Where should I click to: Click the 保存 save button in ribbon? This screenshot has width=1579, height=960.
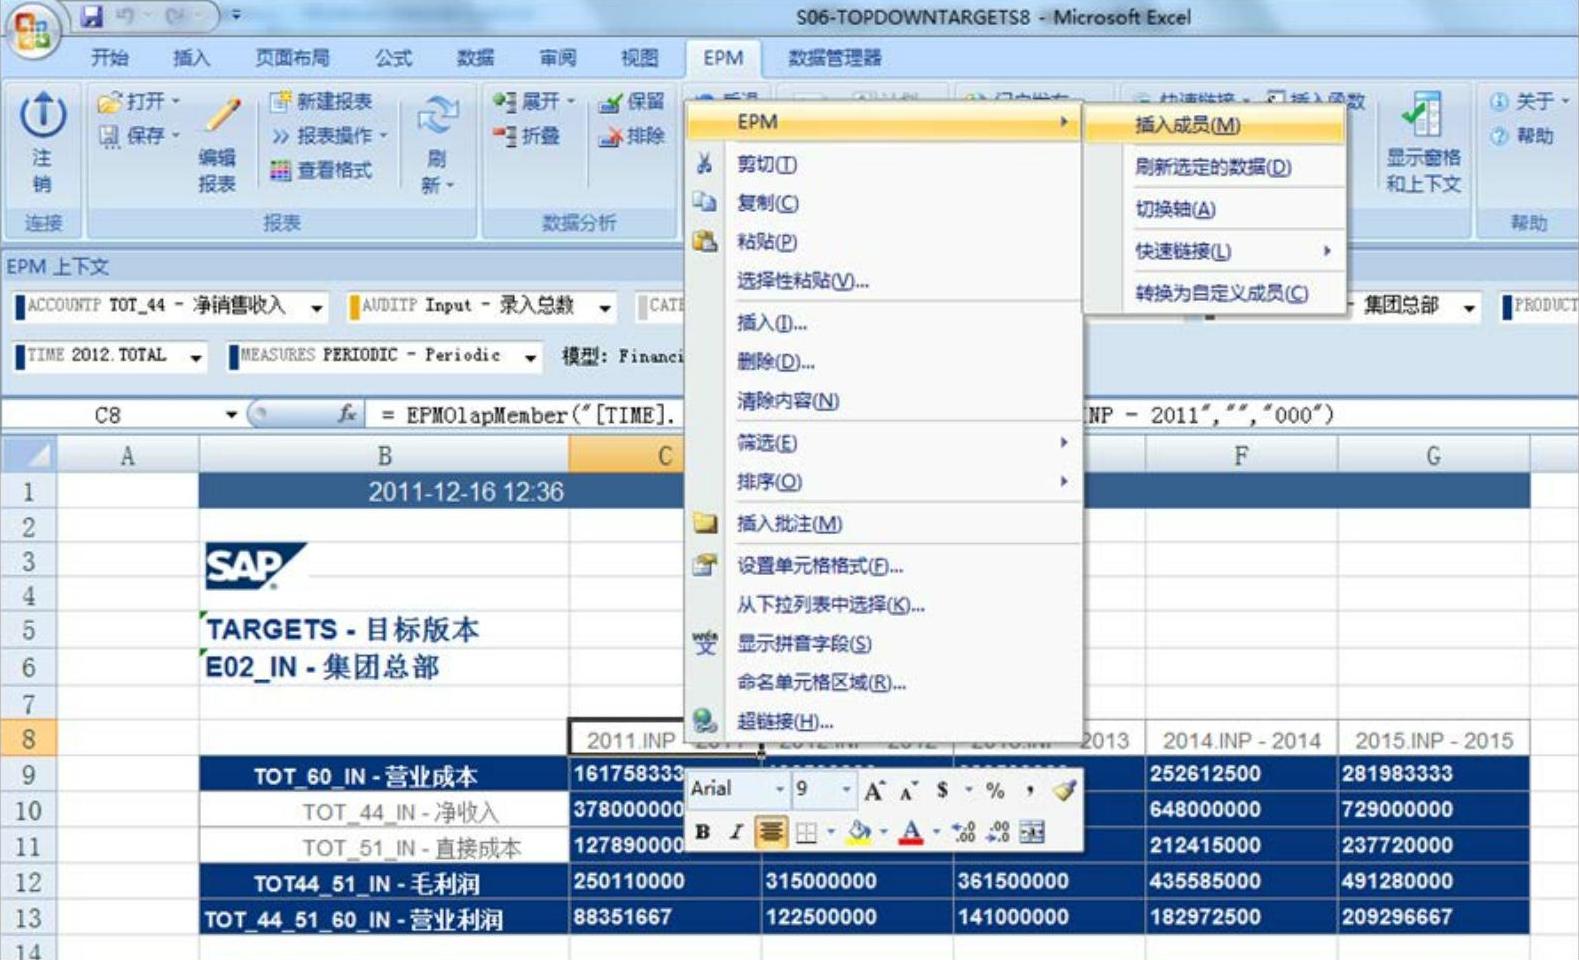pos(140,136)
